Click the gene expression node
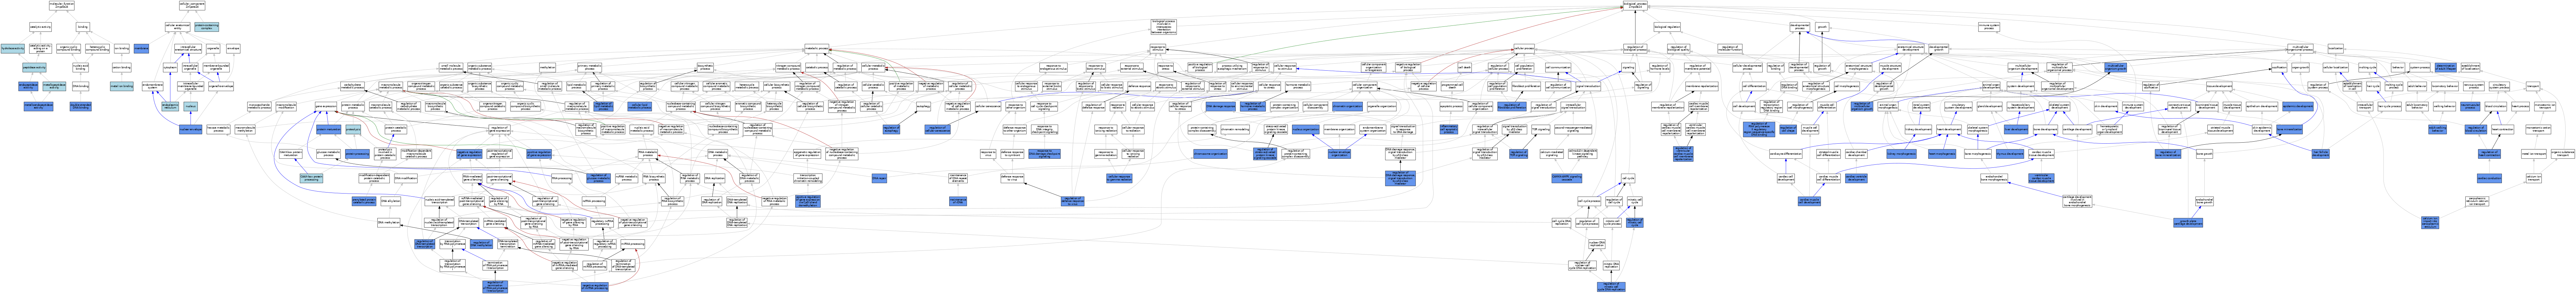This screenshot has height=294, width=2576. click(326, 106)
